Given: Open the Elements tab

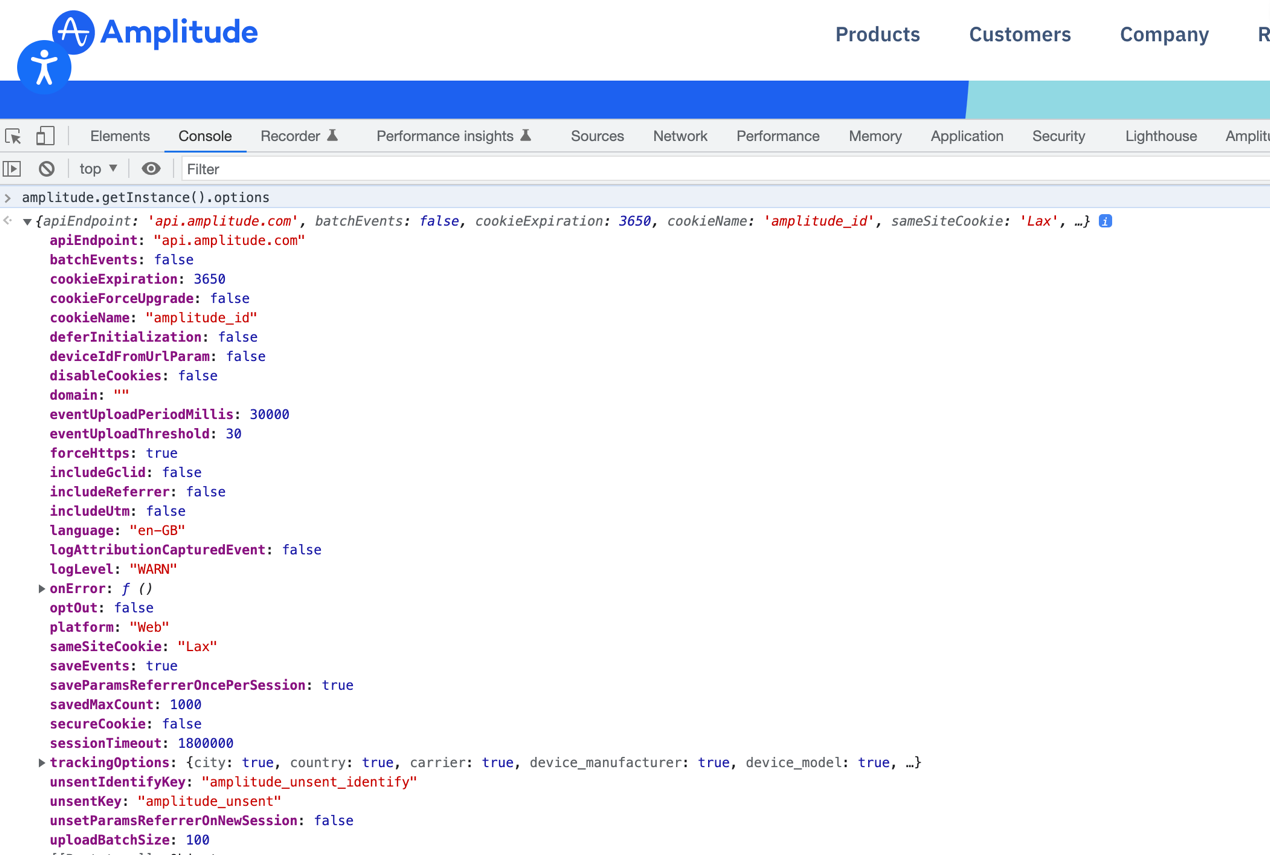Looking at the screenshot, I should [x=120, y=136].
